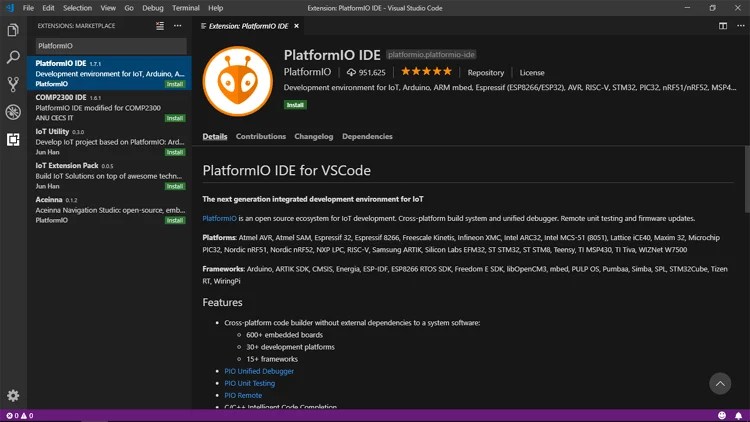Image resolution: width=750 pixels, height=422 pixels.
Task: Open errors and warnings in status bar
Action: pos(20,415)
